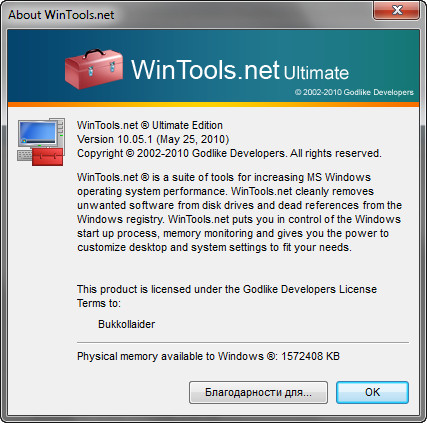Click the gray keyboard in the computer icon
This screenshot has height=423, width=427.
point(25,156)
